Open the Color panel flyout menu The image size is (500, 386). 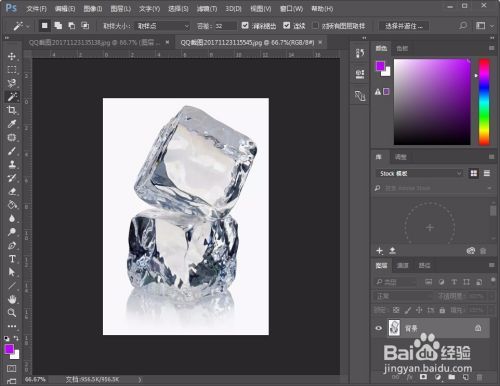[491, 48]
